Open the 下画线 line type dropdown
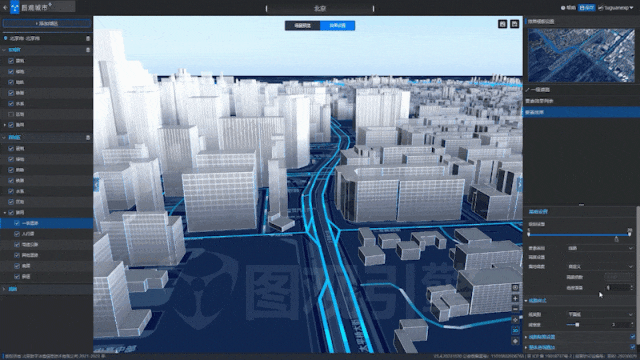 pyautogui.click(x=600, y=314)
